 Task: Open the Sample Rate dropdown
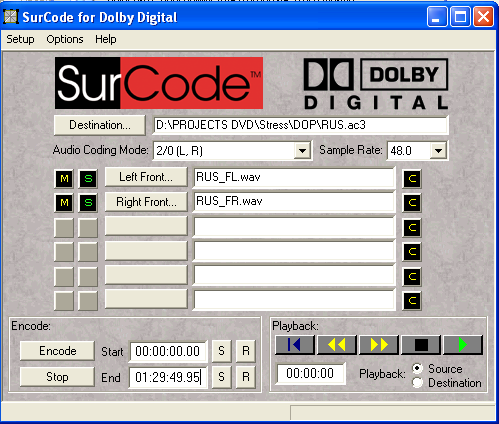438,151
